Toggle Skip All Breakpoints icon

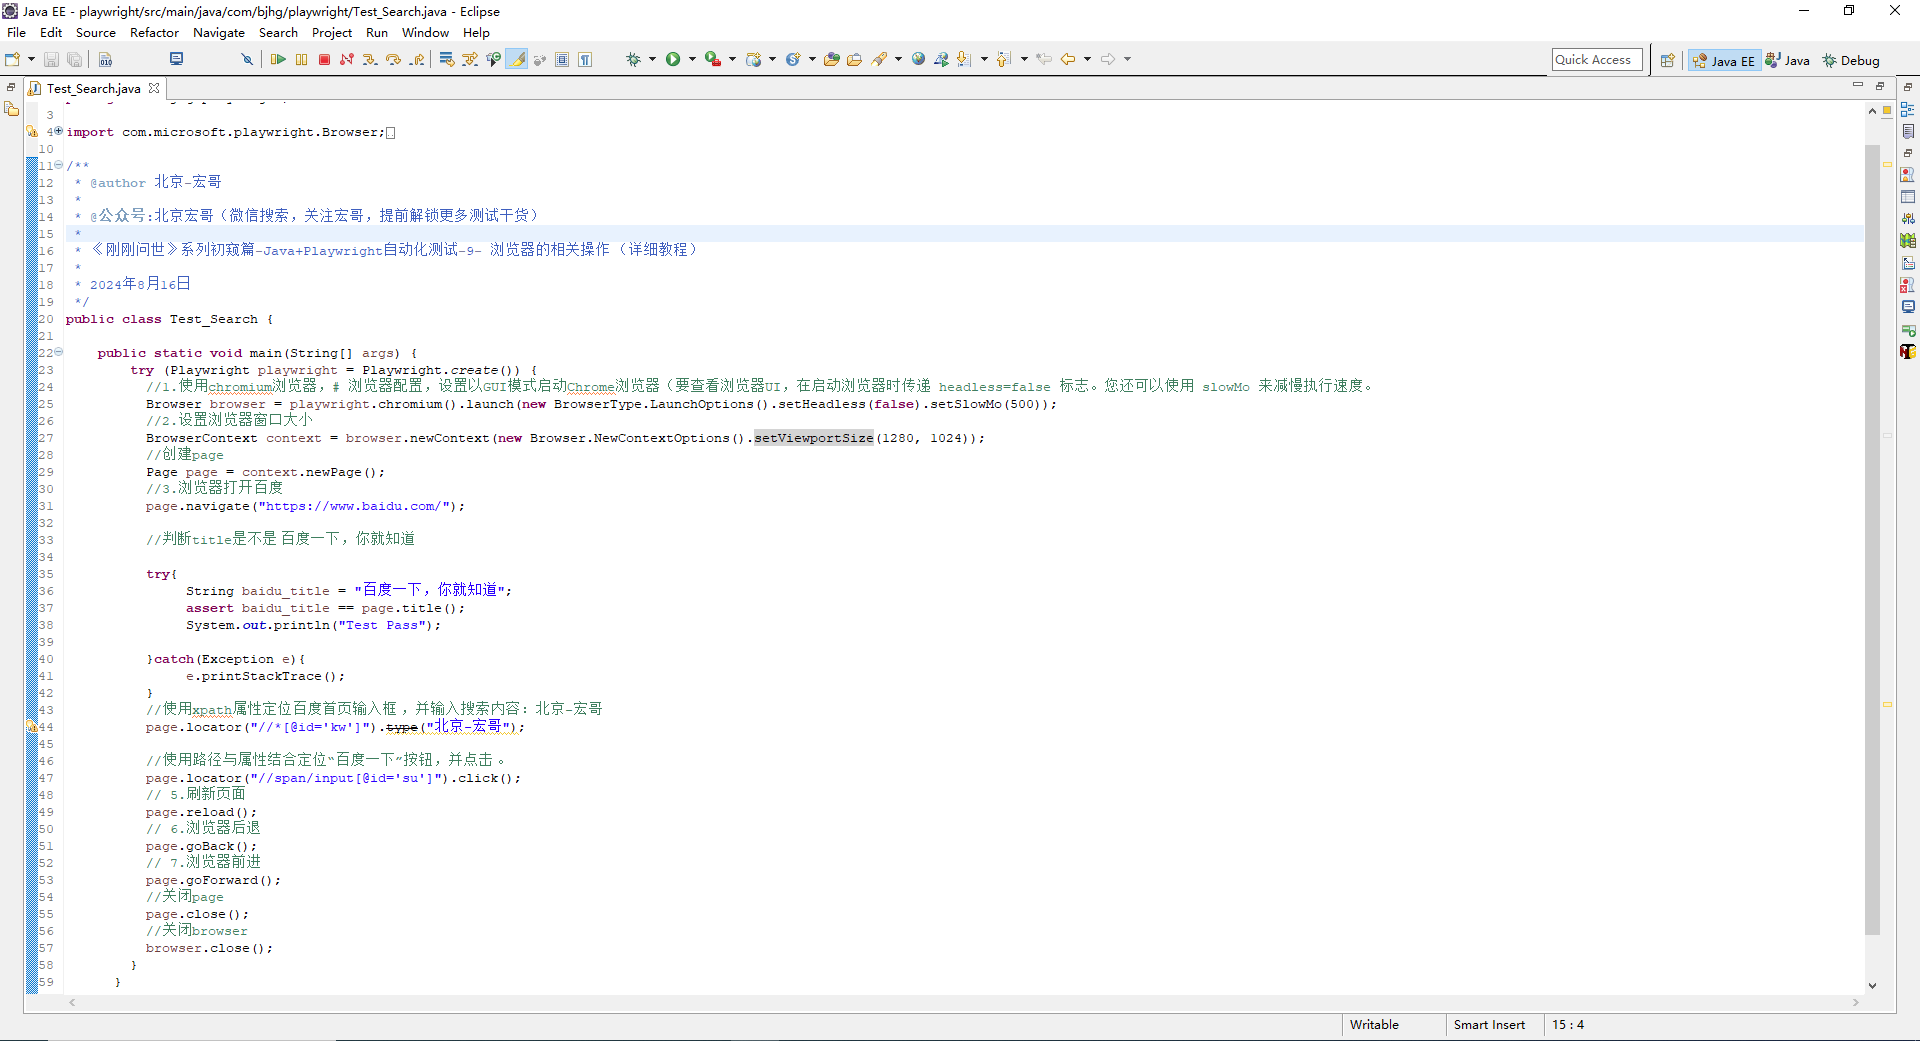tap(247, 60)
